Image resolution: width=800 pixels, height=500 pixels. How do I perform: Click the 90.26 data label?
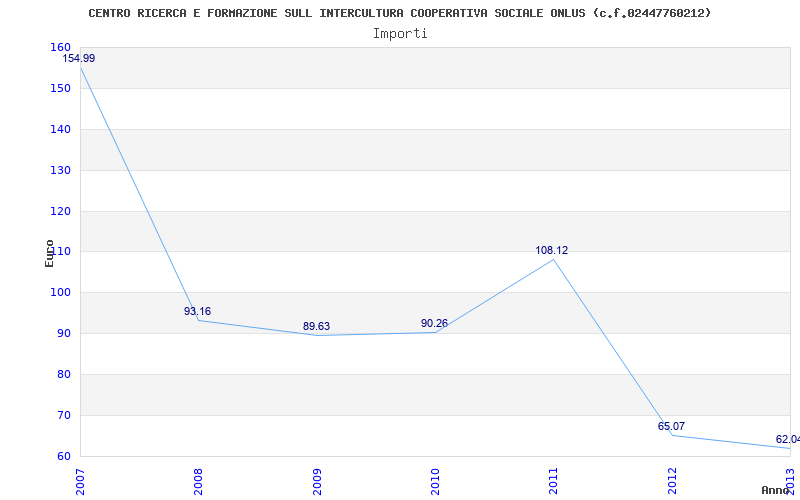[x=434, y=323]
